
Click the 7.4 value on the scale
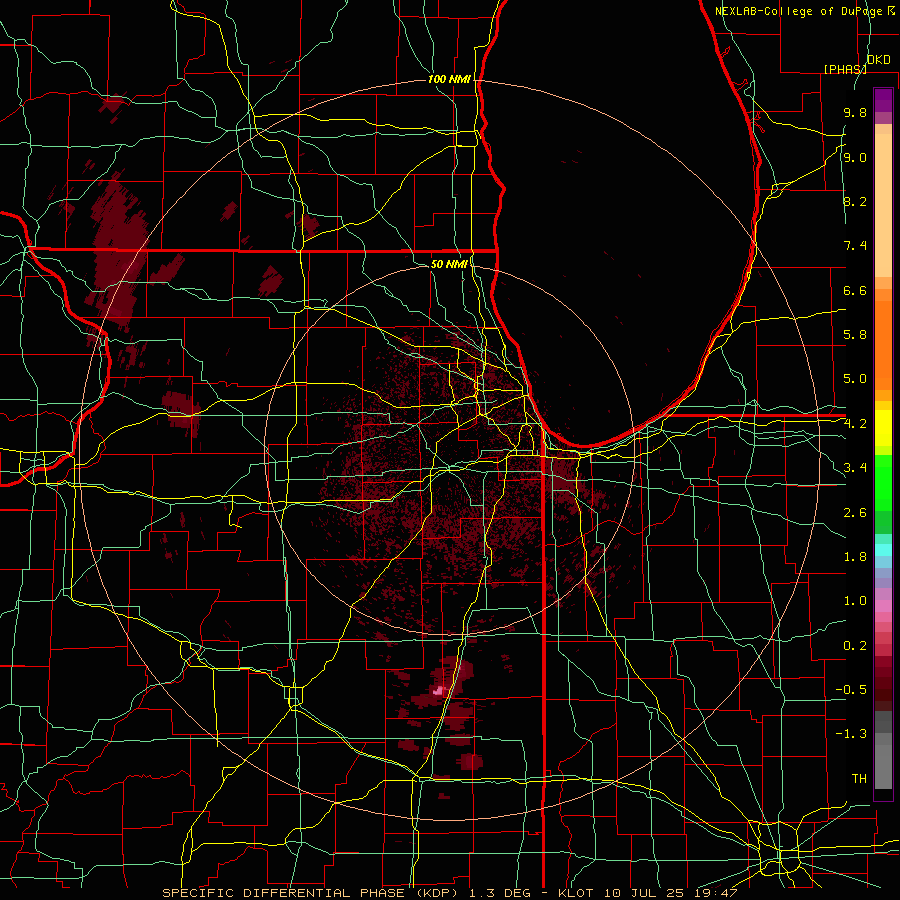coord(855,246)
